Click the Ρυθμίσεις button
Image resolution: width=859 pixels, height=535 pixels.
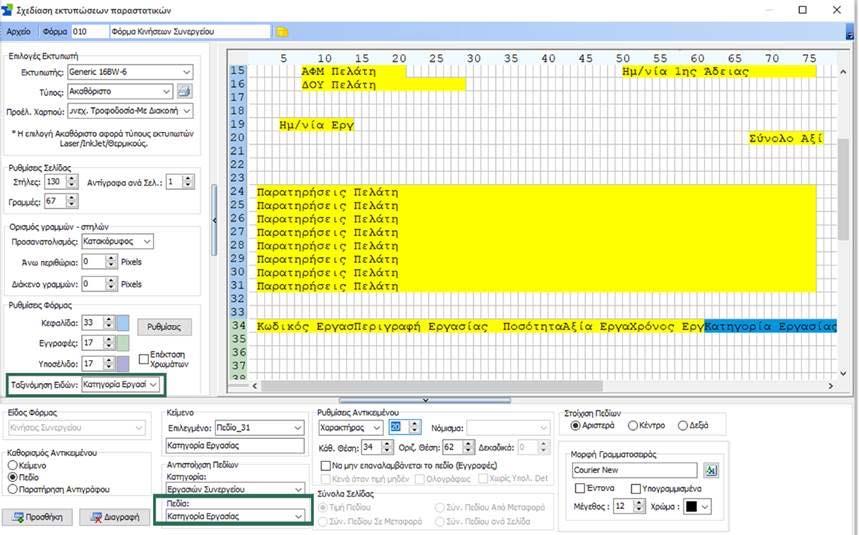(164, 327)
